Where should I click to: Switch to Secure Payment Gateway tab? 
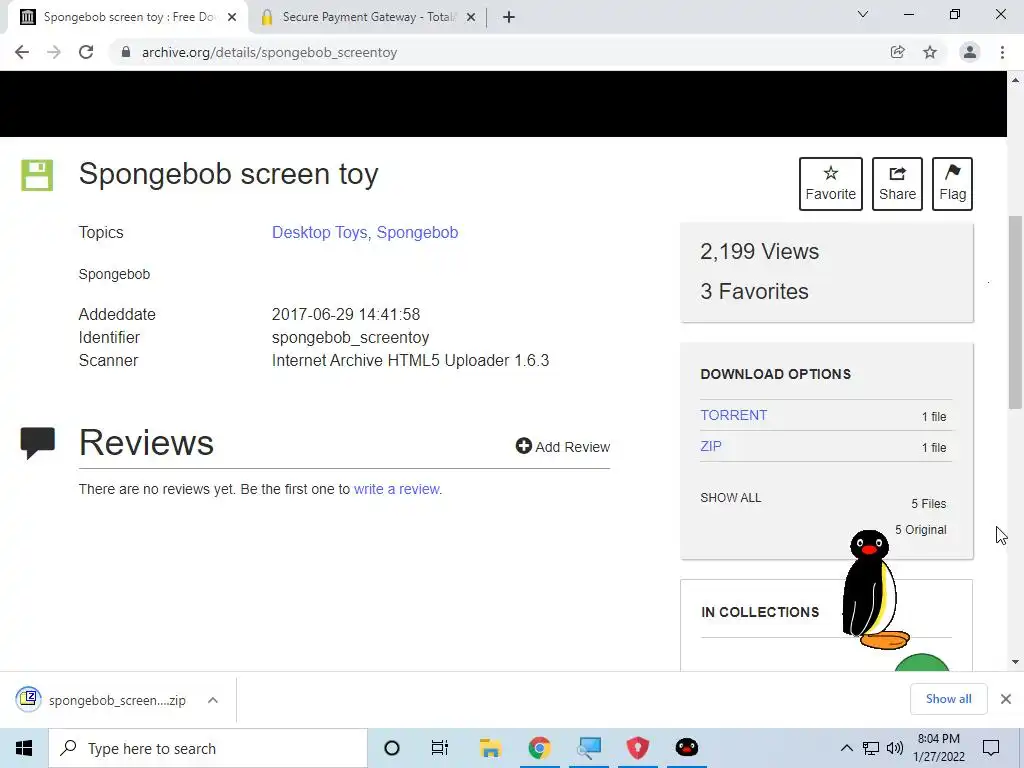369,17
